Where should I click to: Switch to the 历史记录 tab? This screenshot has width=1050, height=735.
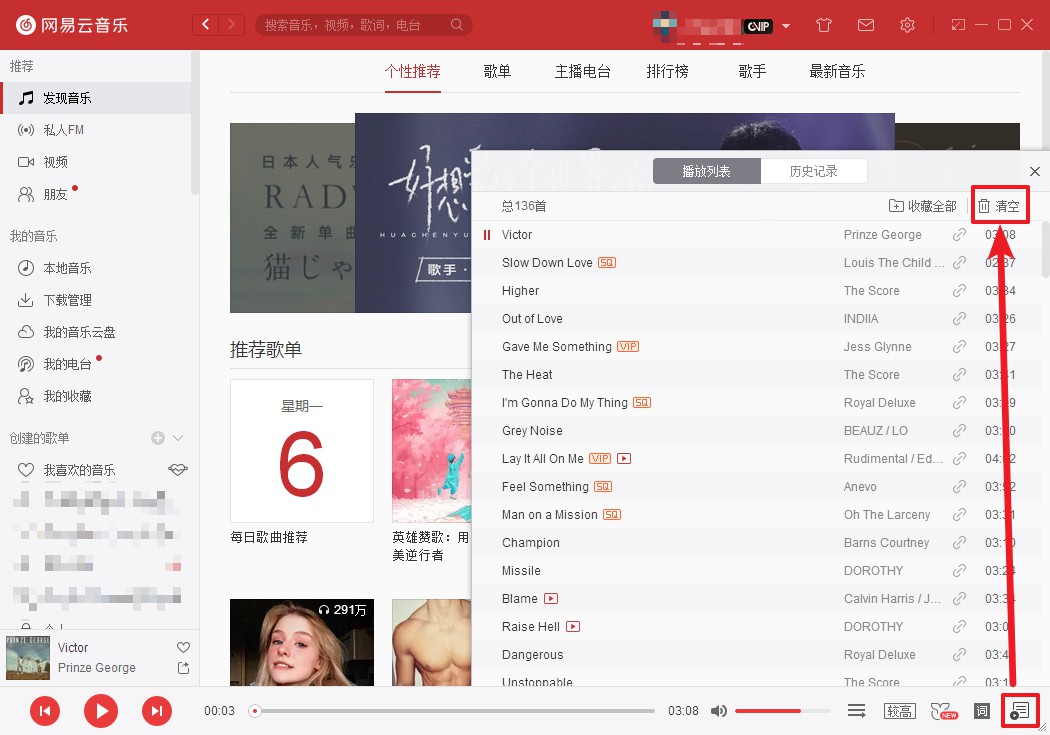(x=814, y=171)
